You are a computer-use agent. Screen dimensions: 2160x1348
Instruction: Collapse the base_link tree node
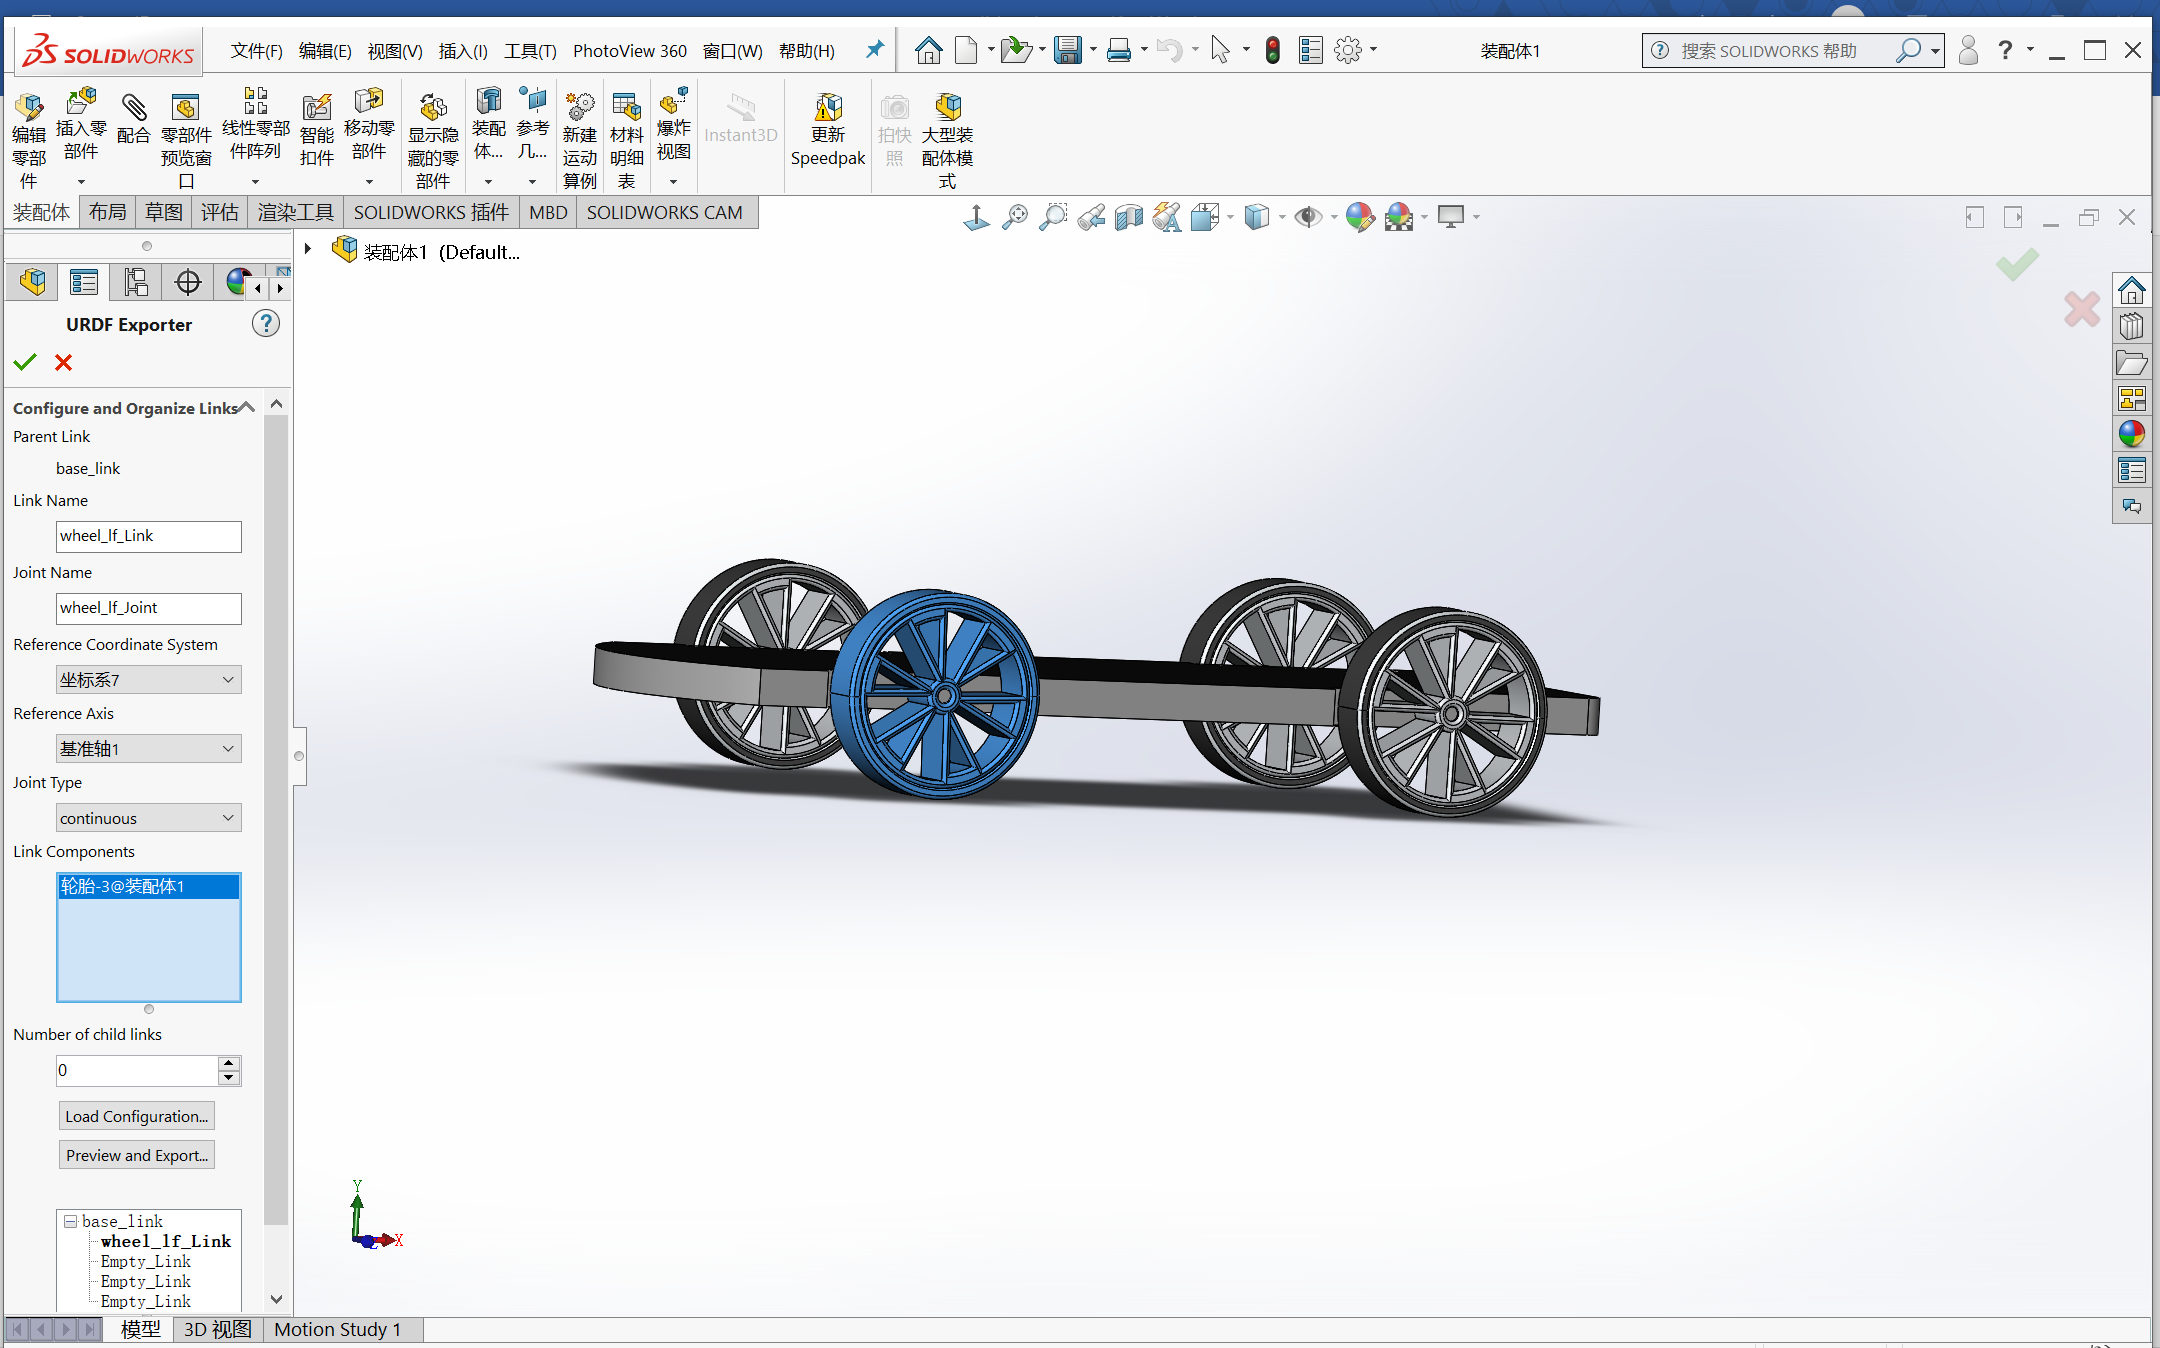[71, 1221]
